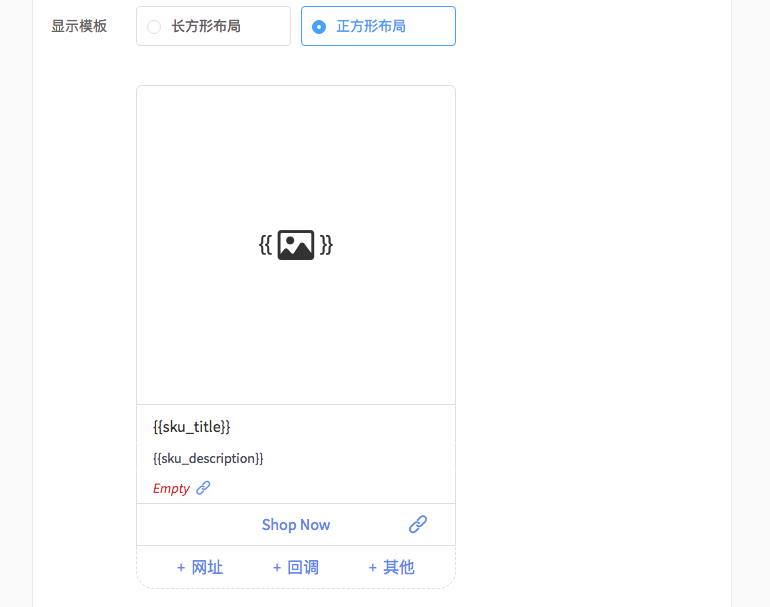This screenshot has width=770, height=607.
Task: Add a 网址 button
Action: [x=200, y=567]
